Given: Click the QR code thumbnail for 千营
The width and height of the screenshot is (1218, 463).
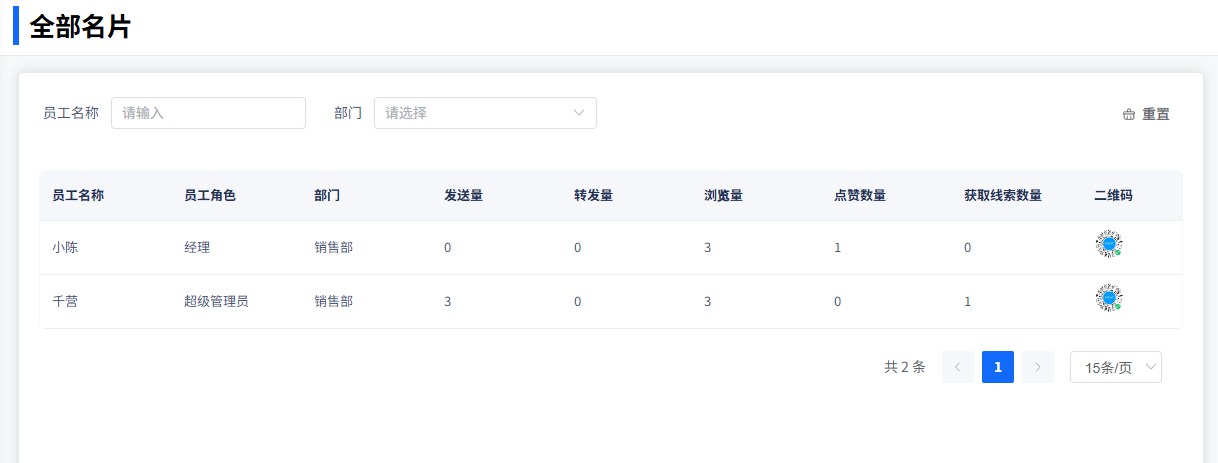Looking at the screenshot, I should coord(1108,299).
